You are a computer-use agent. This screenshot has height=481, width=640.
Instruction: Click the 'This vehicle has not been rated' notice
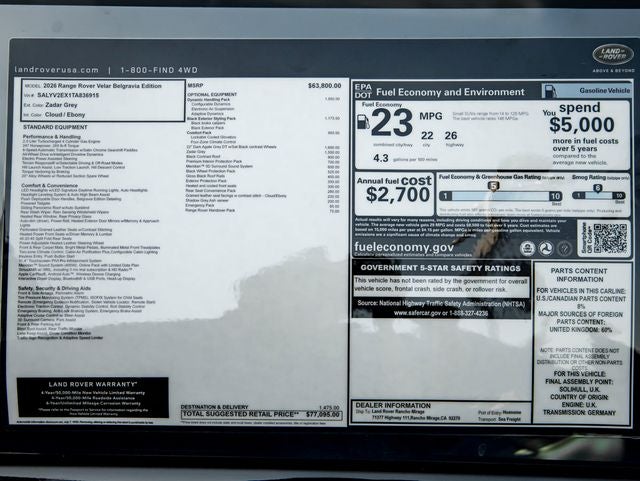click(441, 285)
